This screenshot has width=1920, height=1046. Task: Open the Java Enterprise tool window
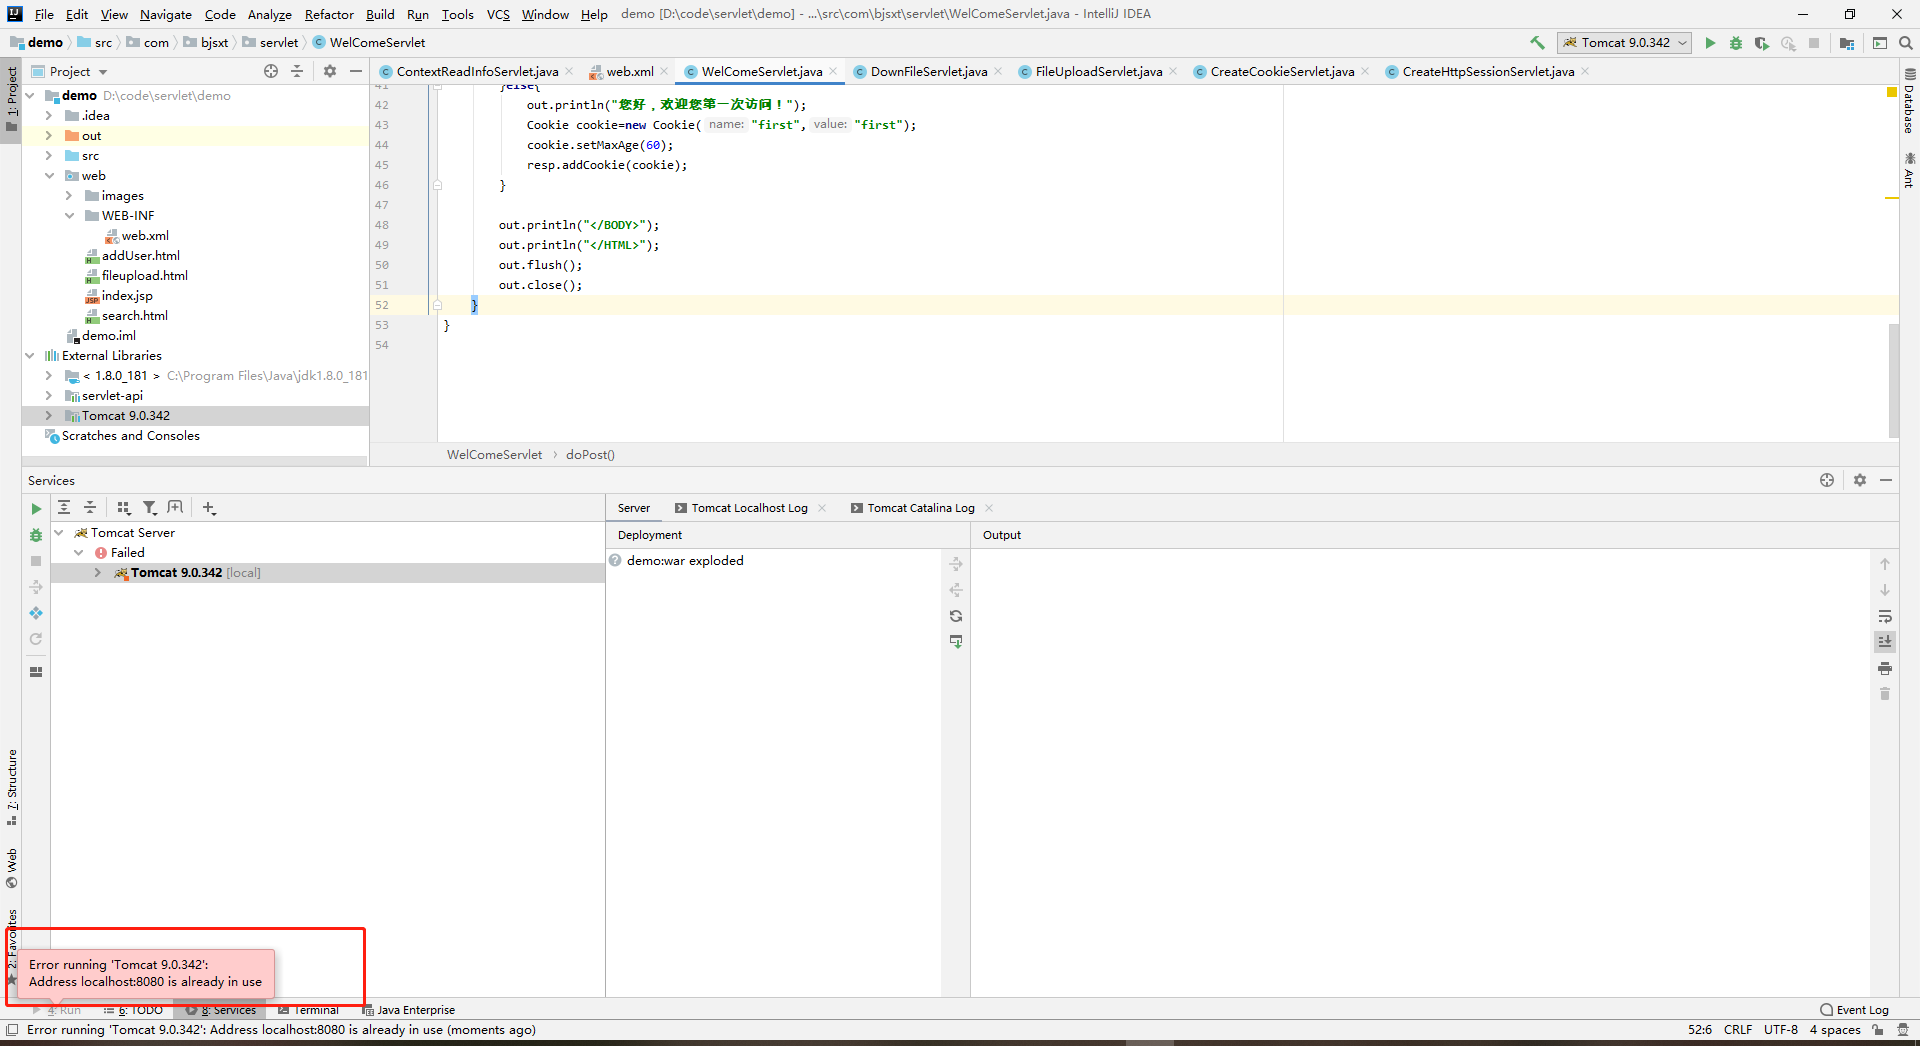(408, 1010)
